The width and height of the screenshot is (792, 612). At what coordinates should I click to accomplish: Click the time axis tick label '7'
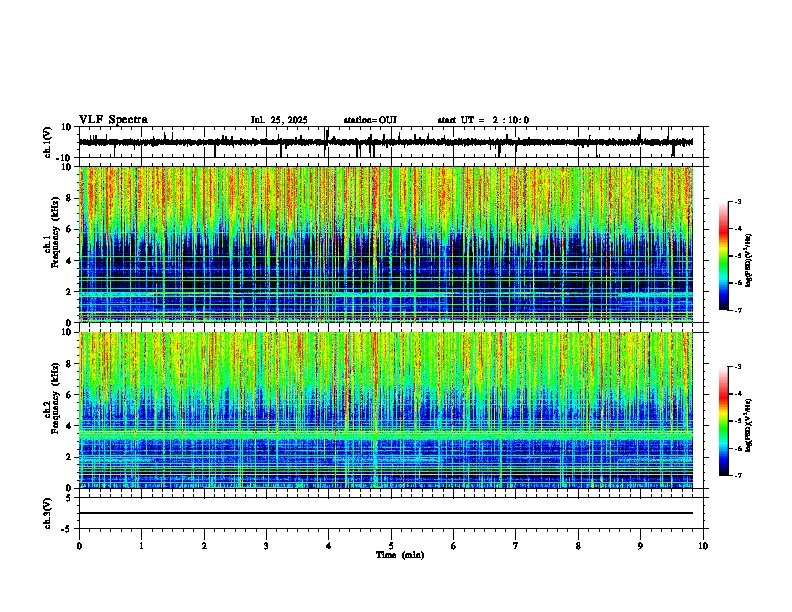pos(516,546)
